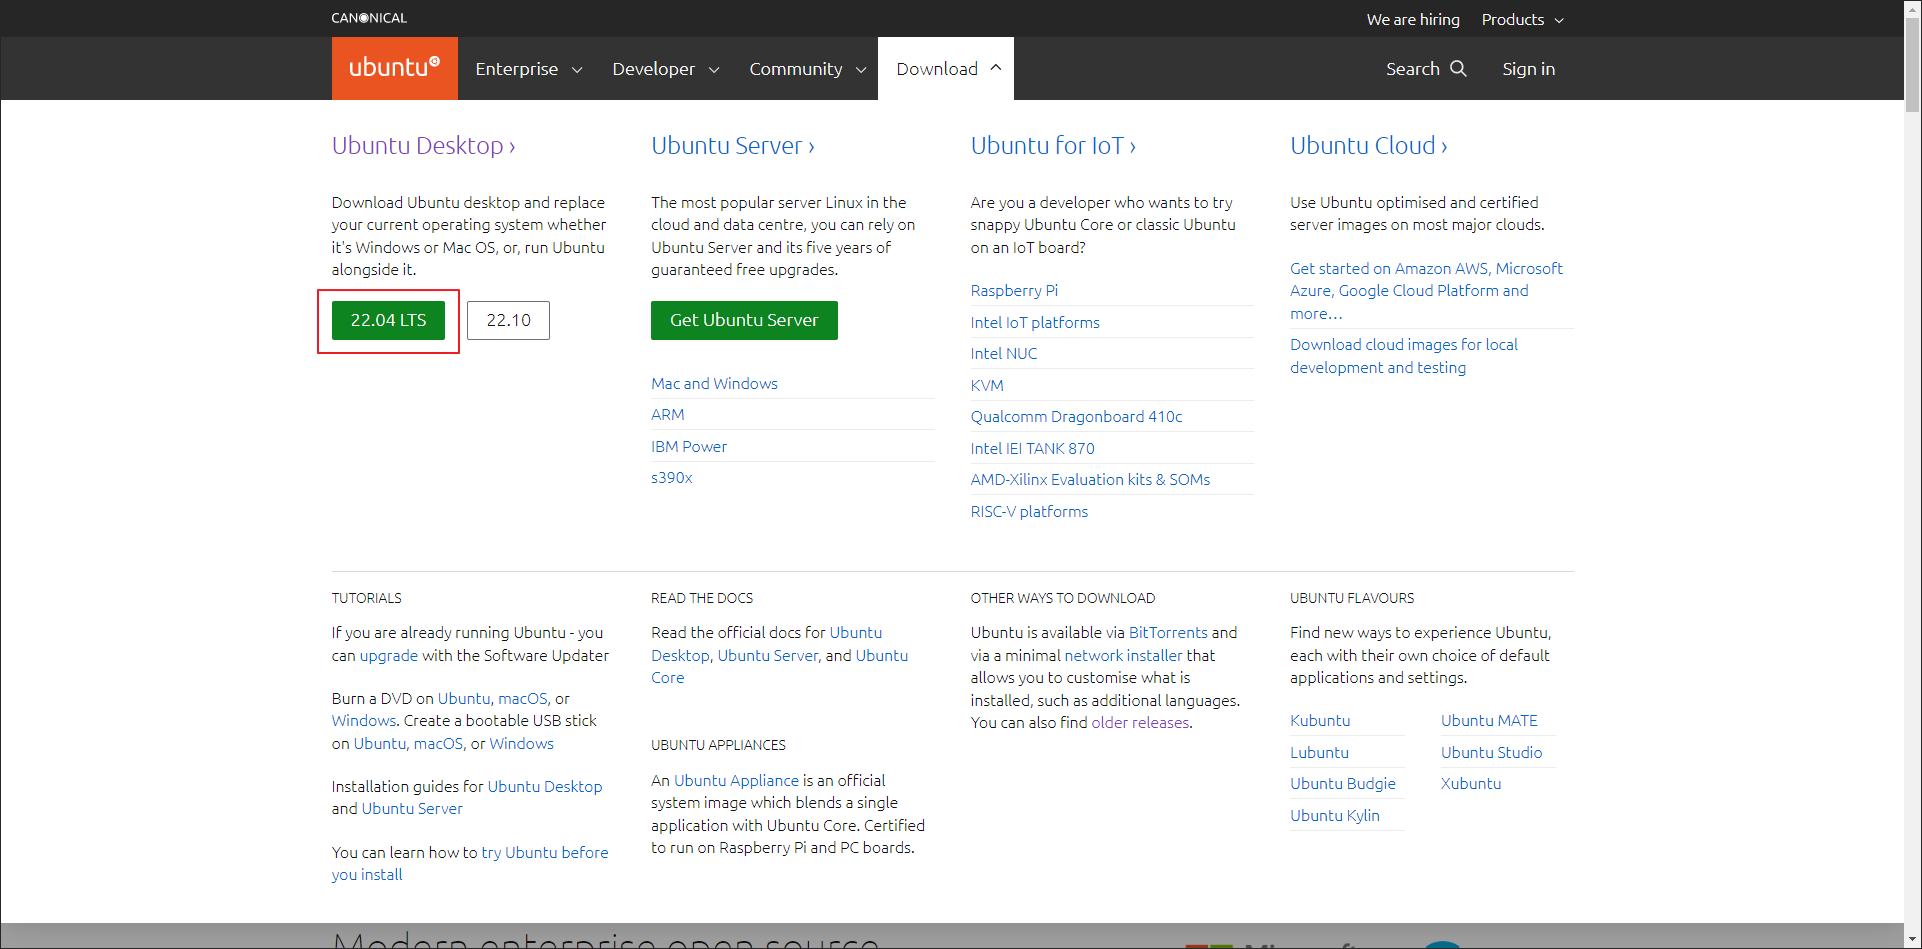The width and height of the screenshot is (1922, 949).
Task: Click the Ubuntu logo home button
Action: (394, 68)
